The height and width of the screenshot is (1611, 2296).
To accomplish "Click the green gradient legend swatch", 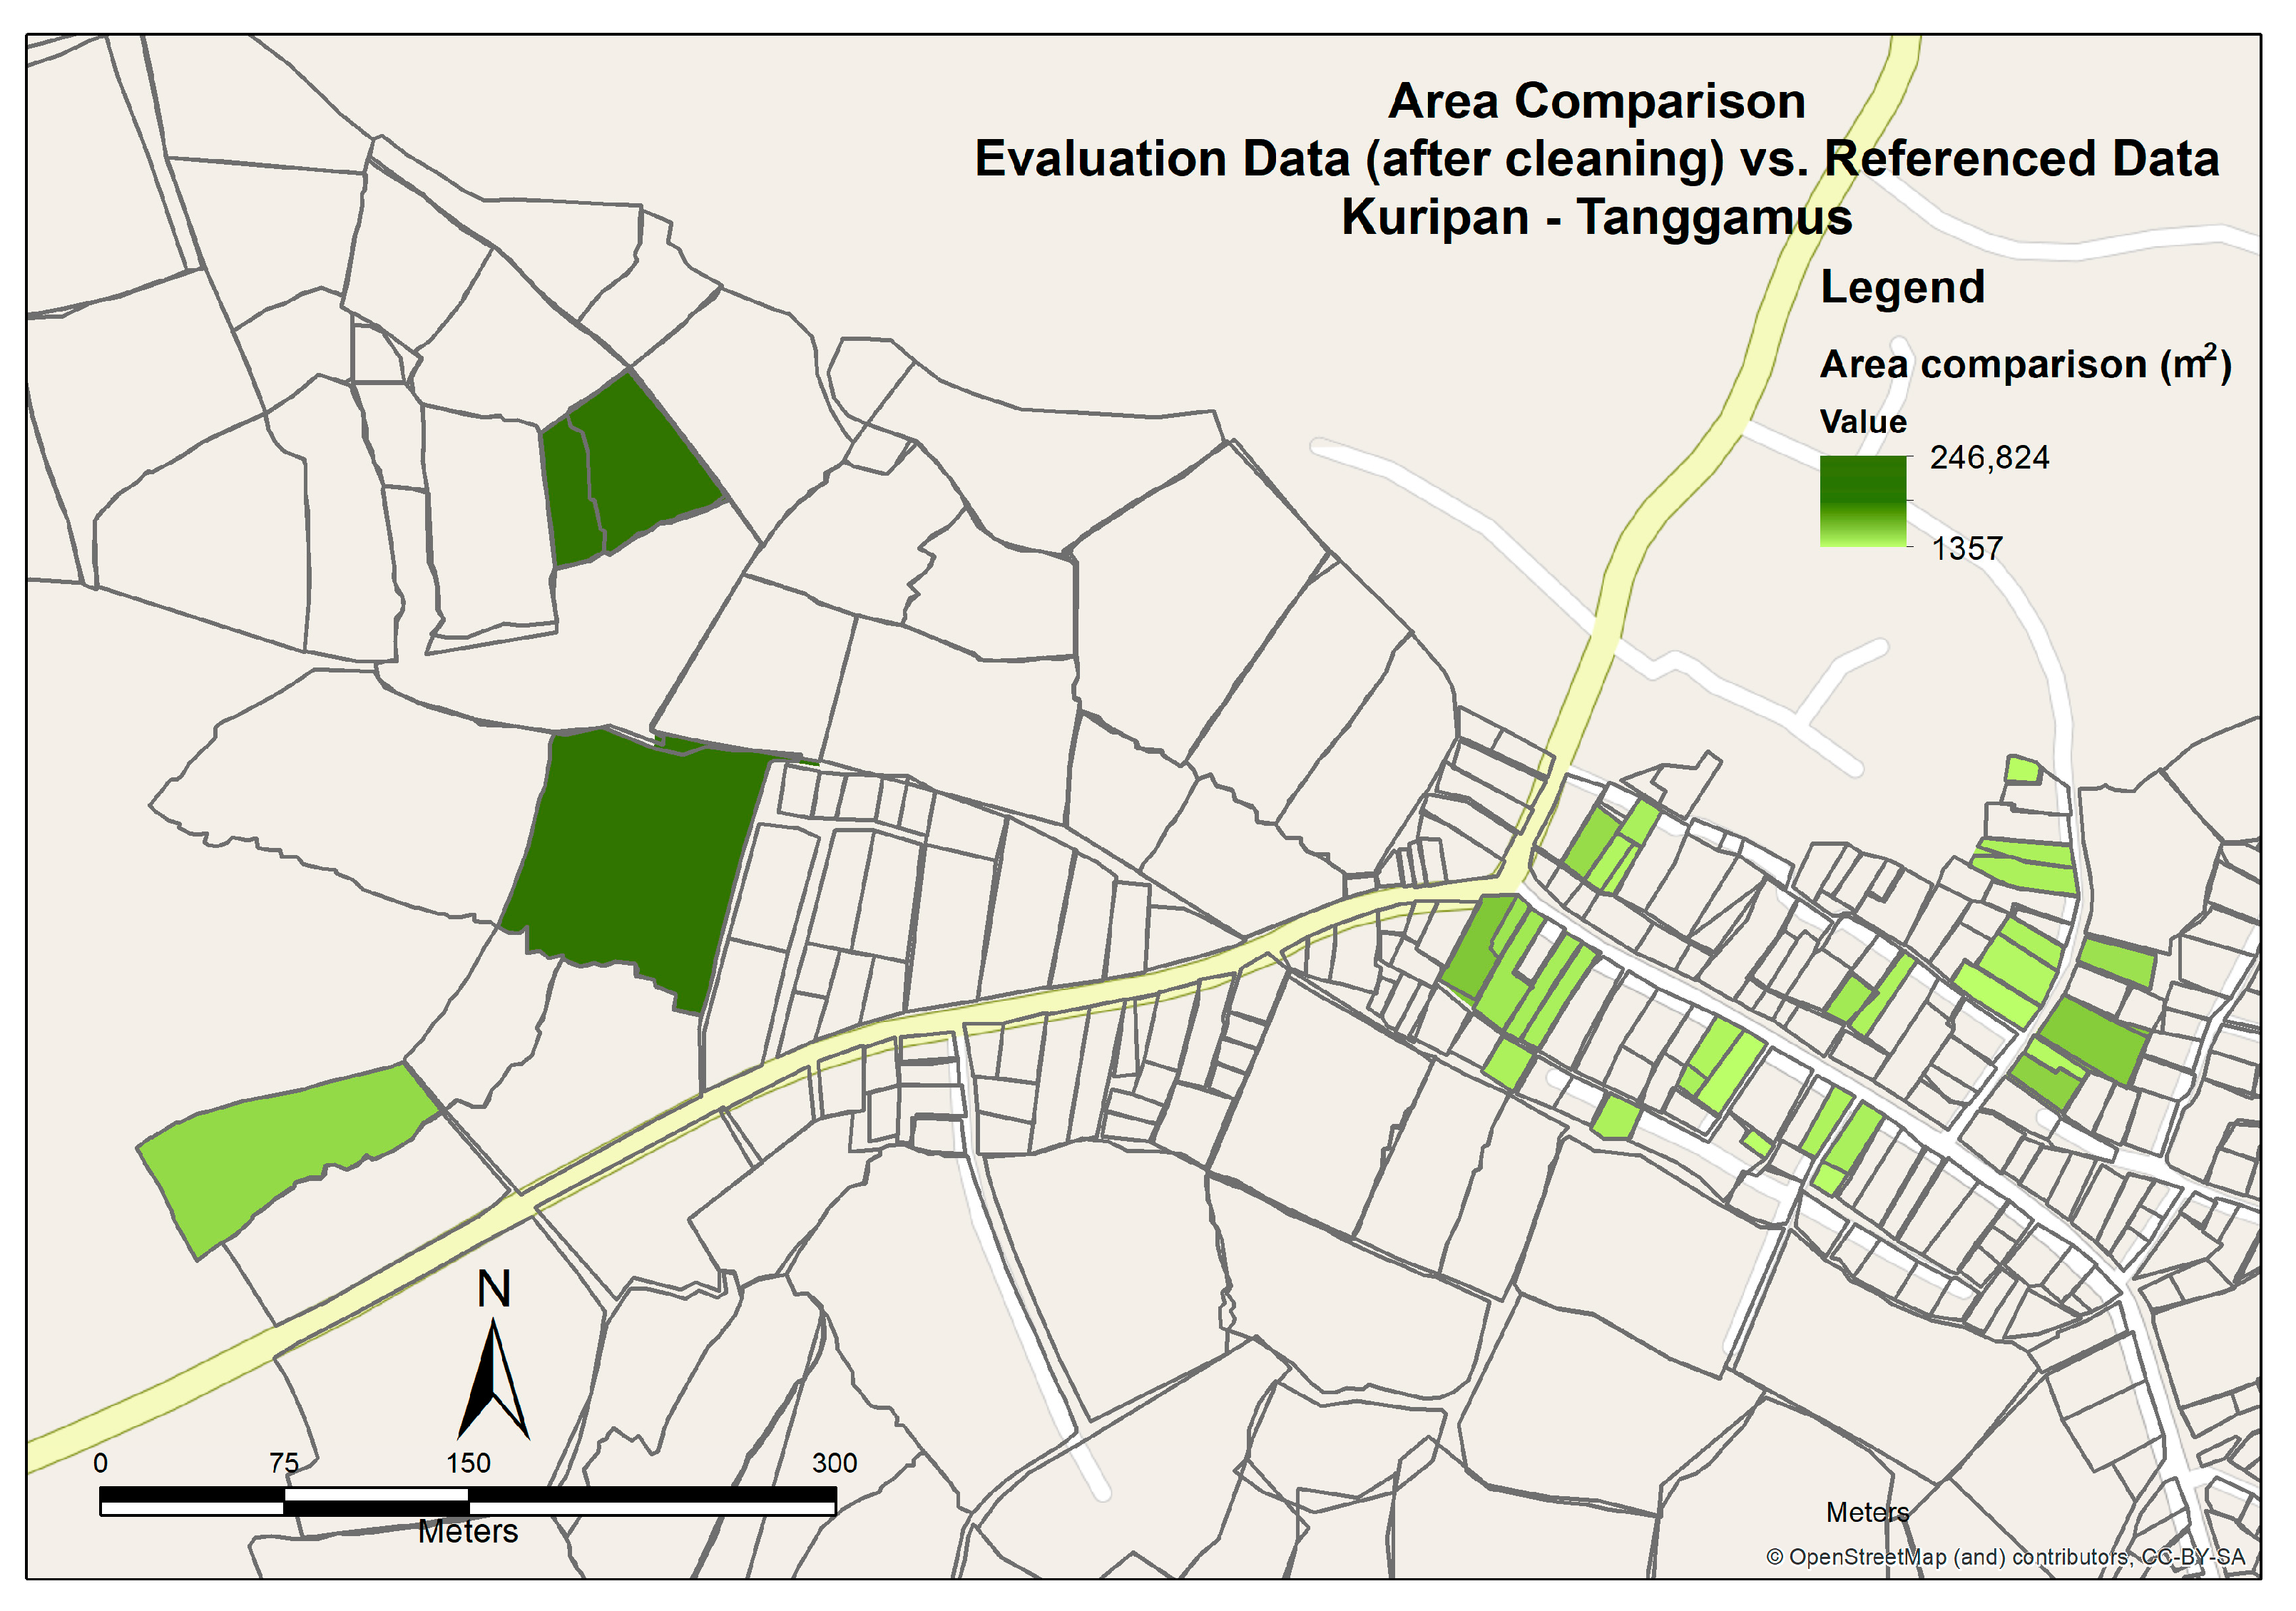I will (1862, 501).
